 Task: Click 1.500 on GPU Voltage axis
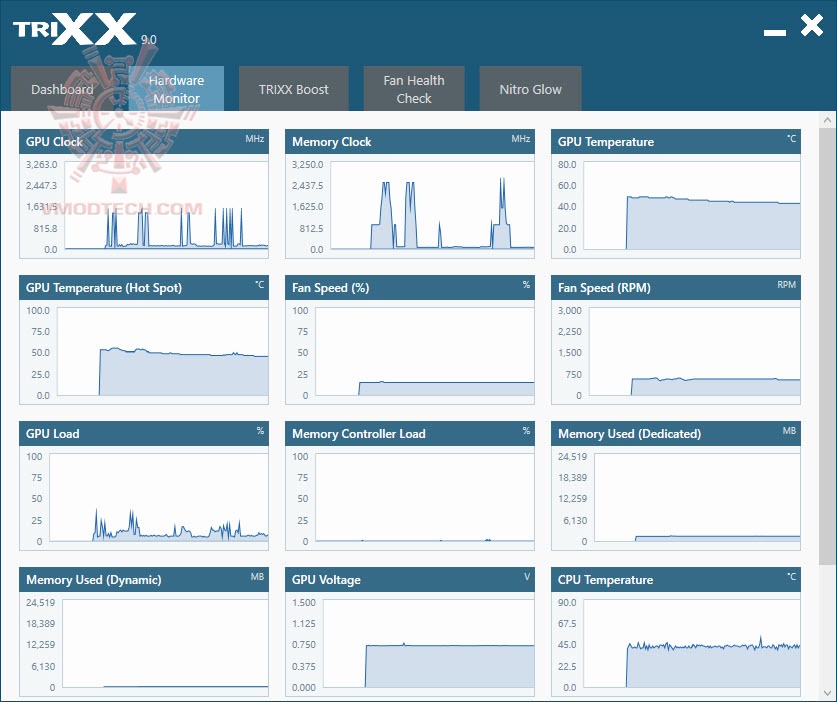click(x=304, y=602)
